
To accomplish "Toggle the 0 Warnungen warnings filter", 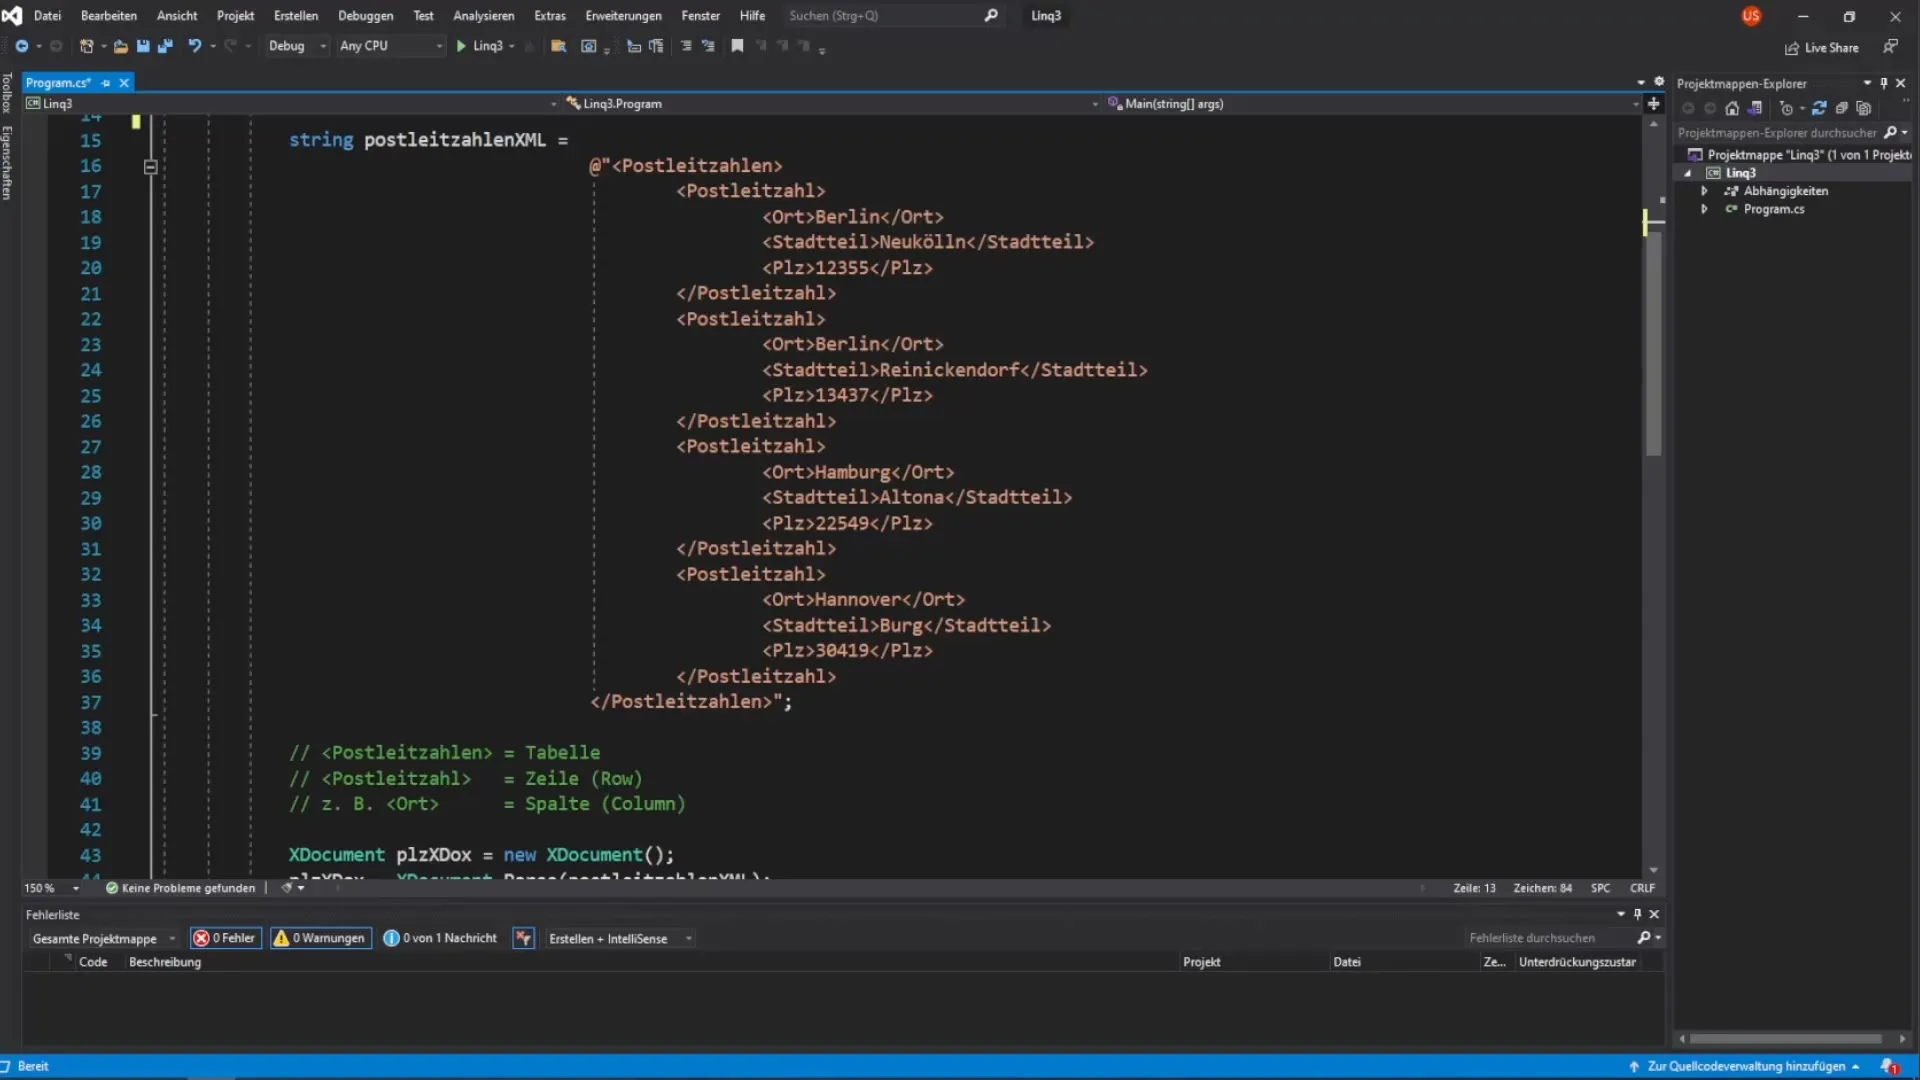I will tap(320, 938).
